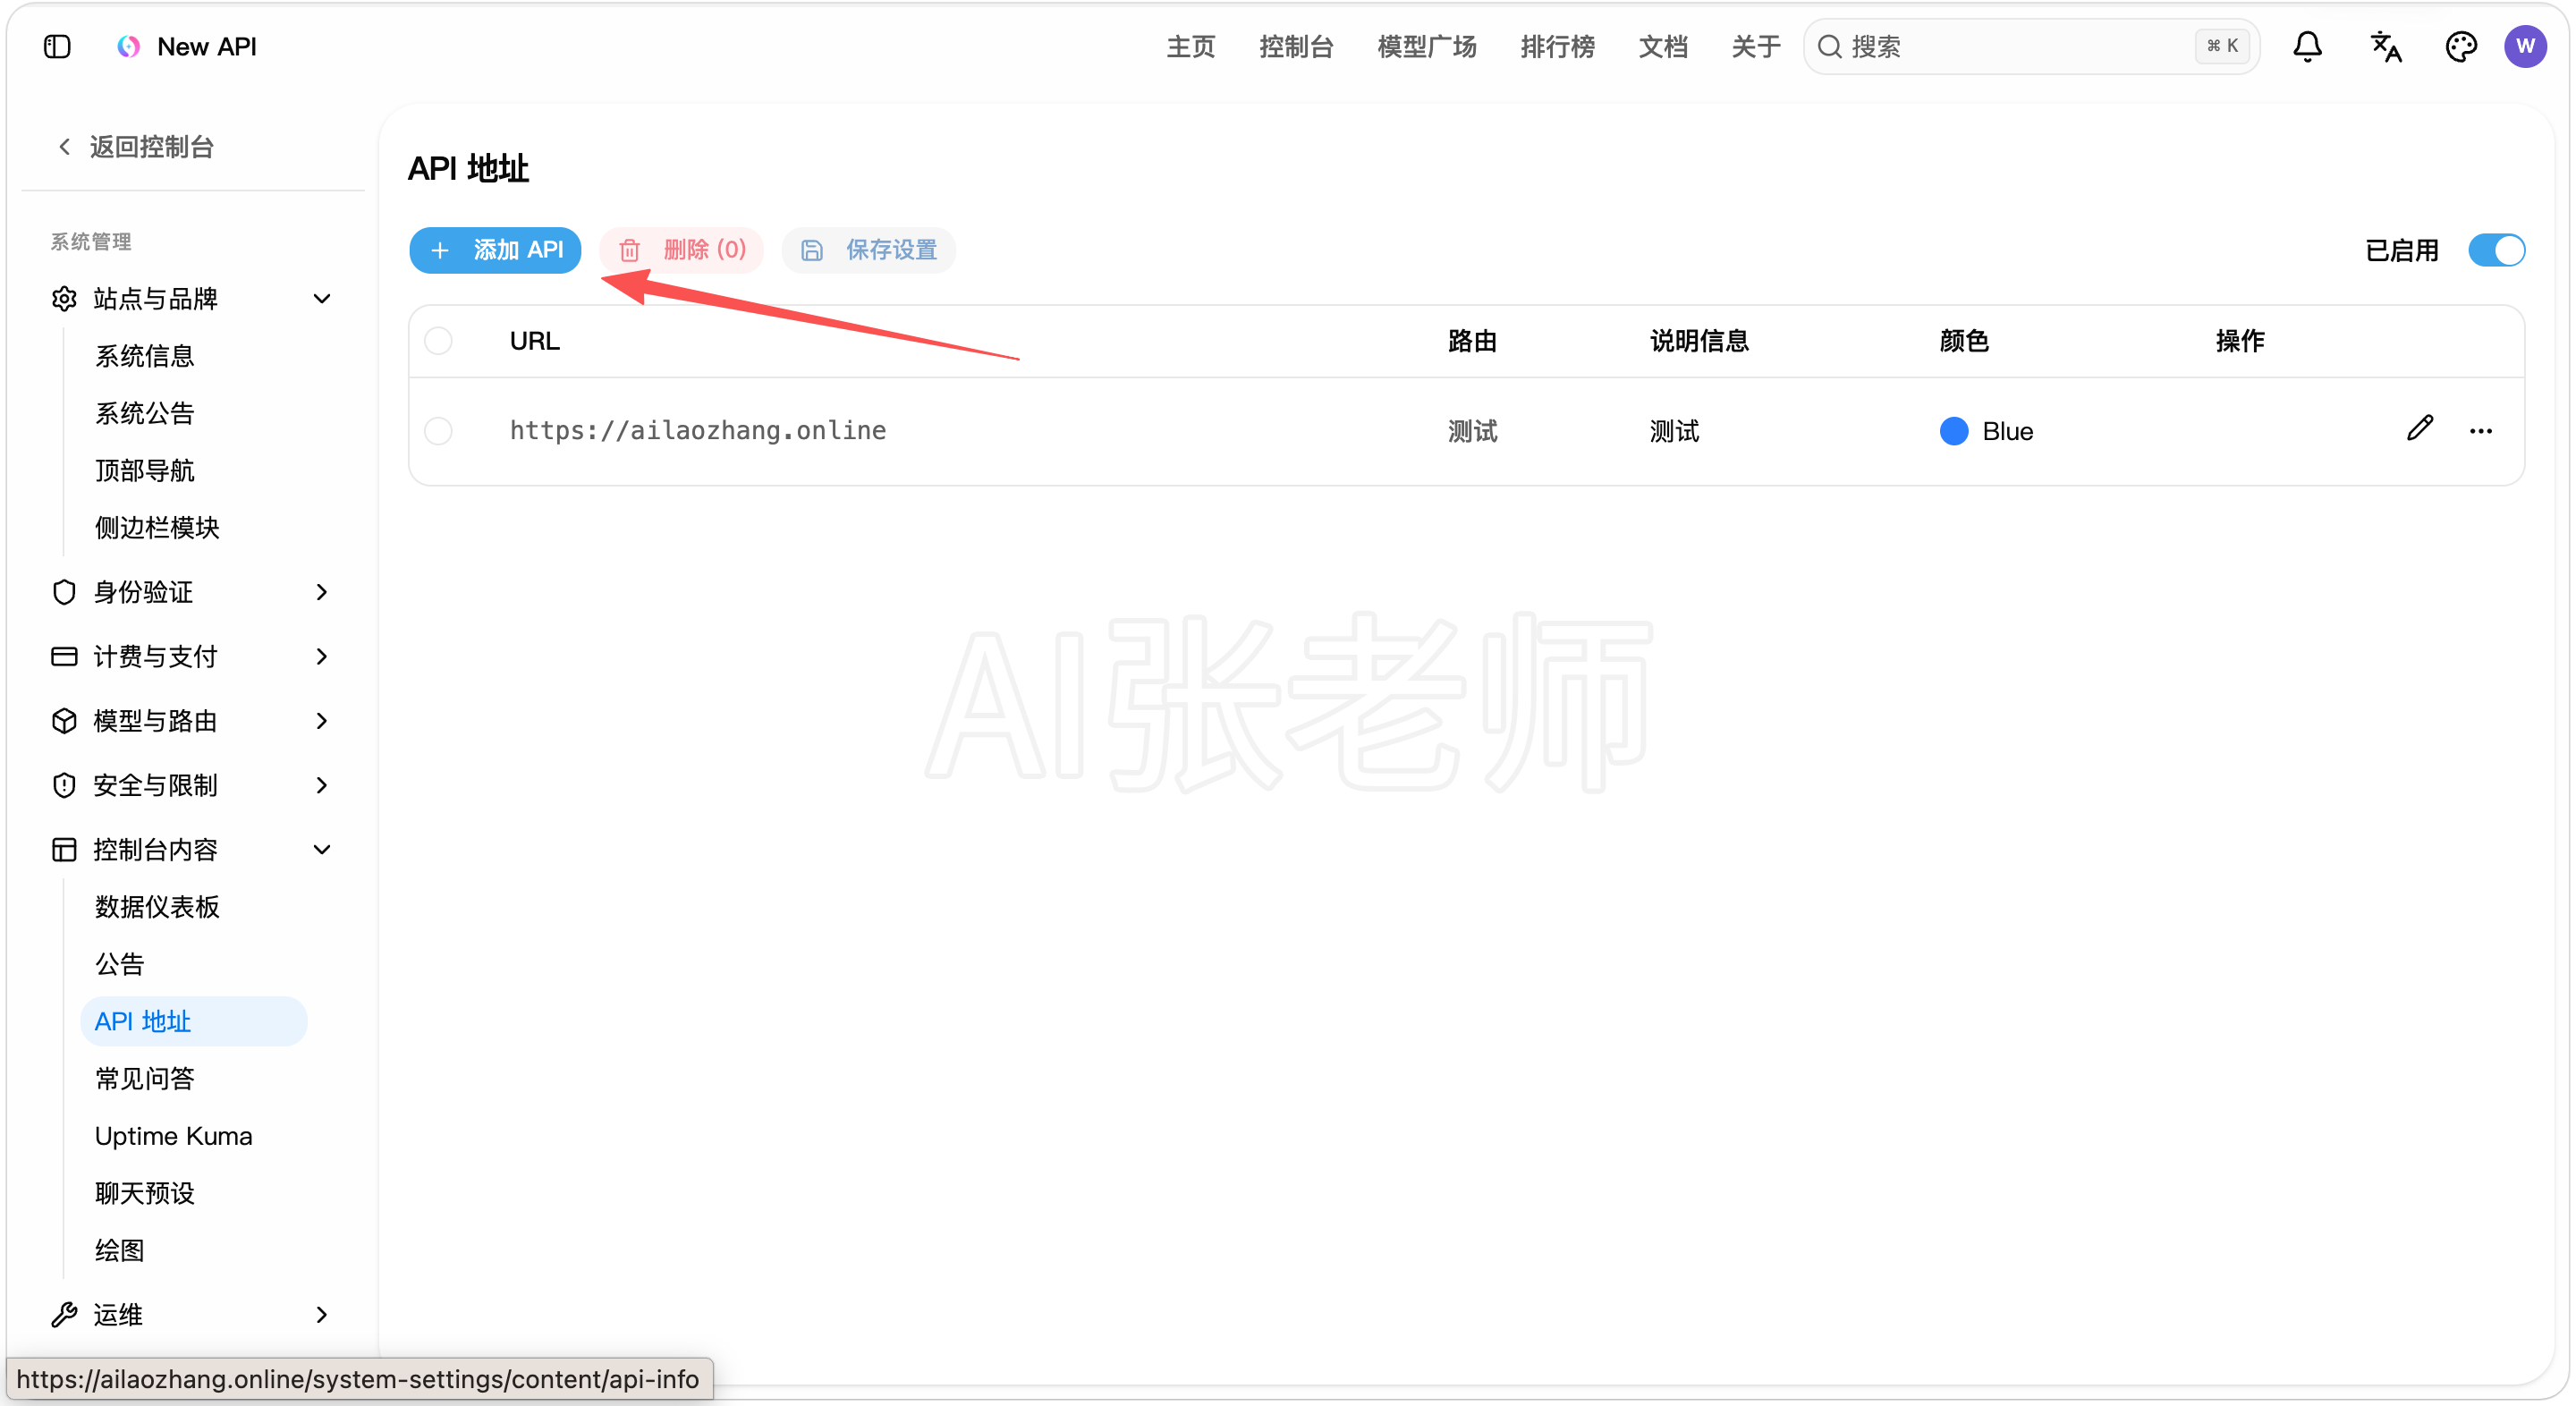Open 公告 under 控制台内容
2576x1406 pixels.
point(119,964)
